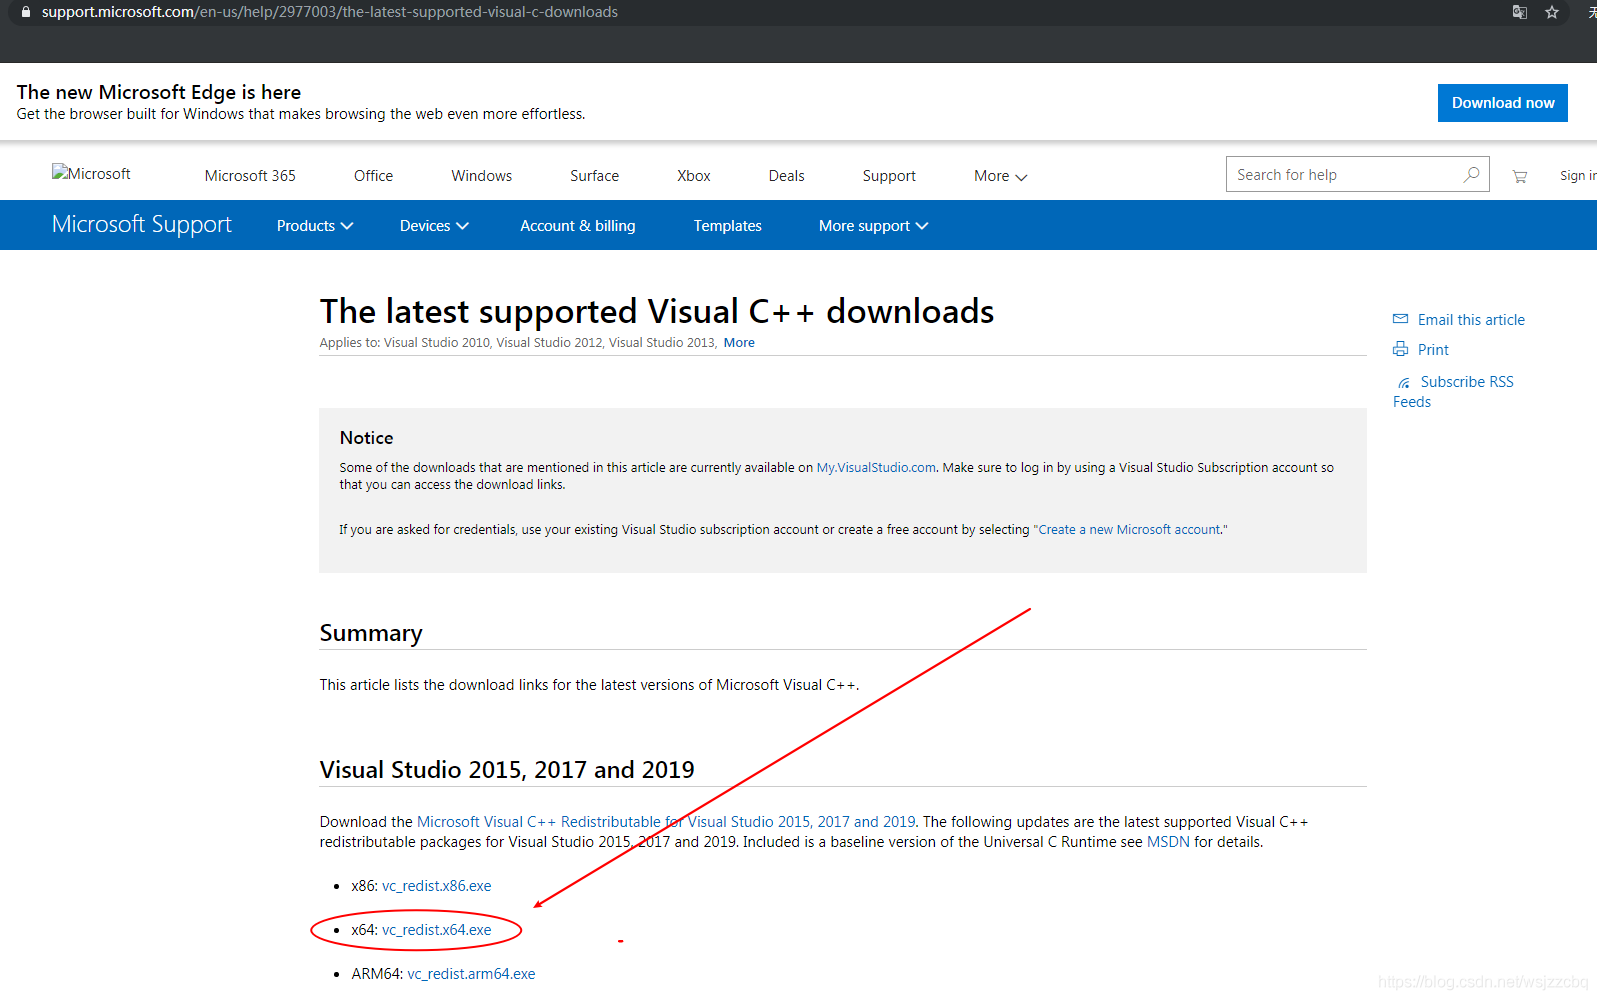Open Microsoft Visual C++ Redistributable link
Screen dimensions: 1597x1000
666,822
